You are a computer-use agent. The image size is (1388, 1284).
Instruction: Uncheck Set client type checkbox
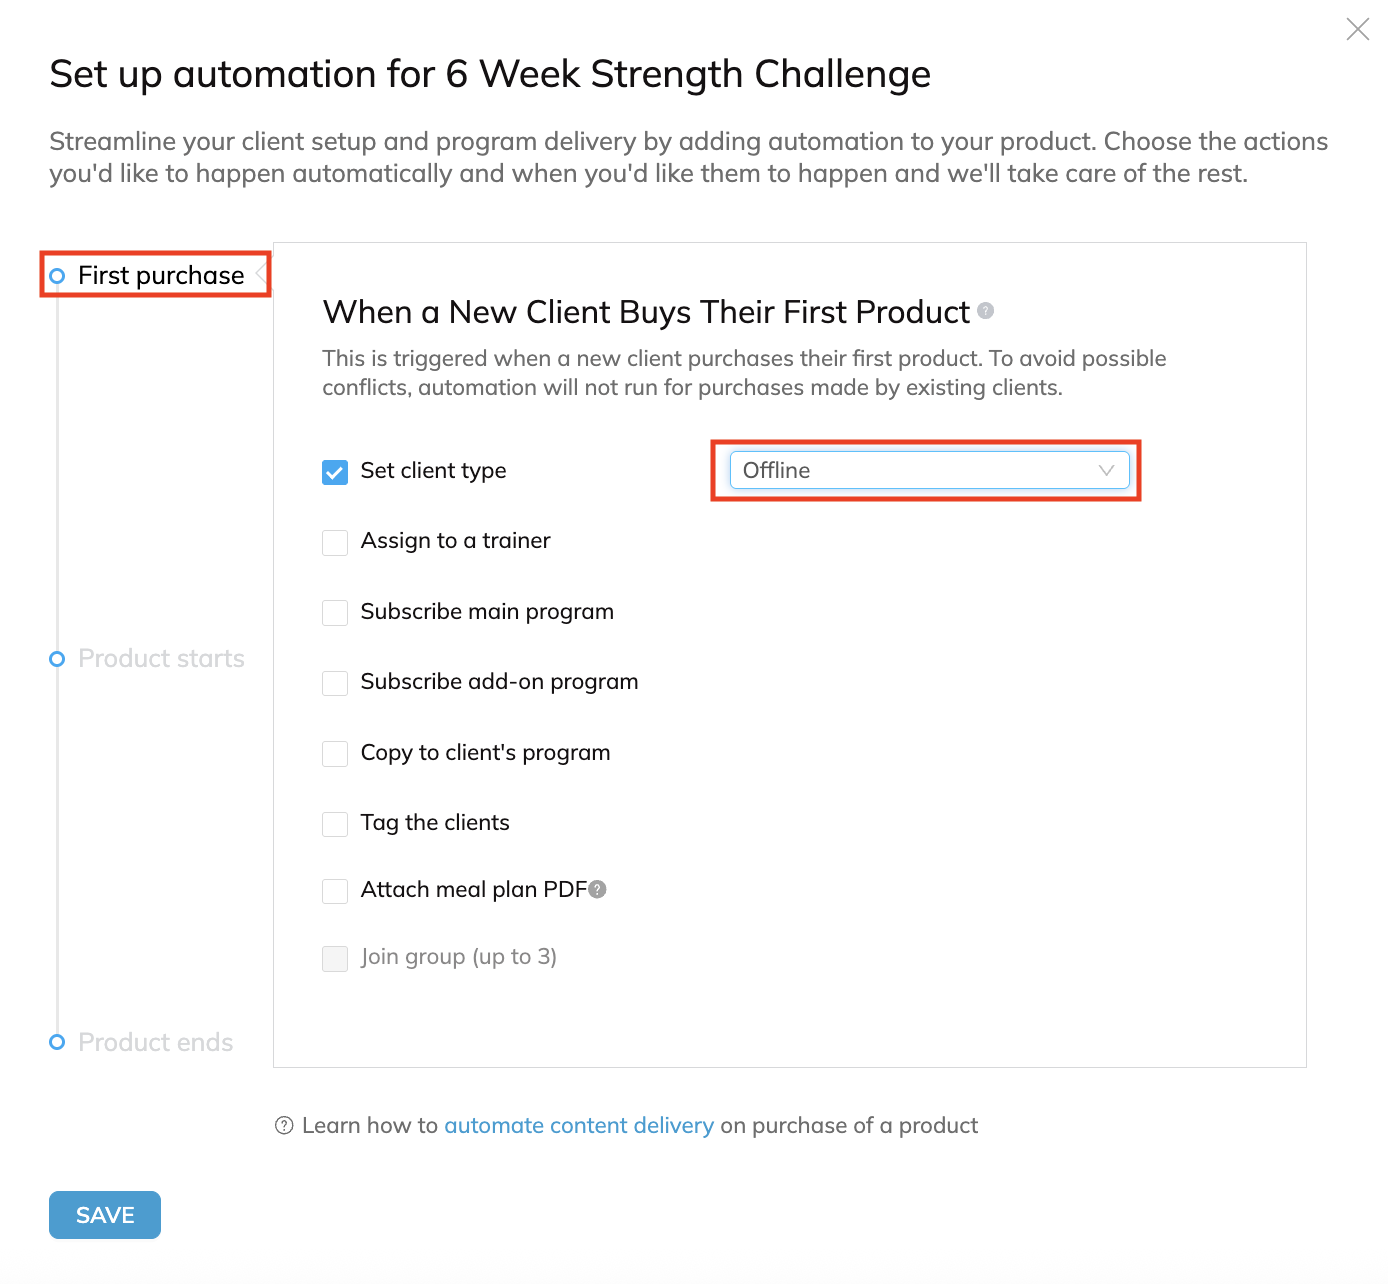point(335,472)
